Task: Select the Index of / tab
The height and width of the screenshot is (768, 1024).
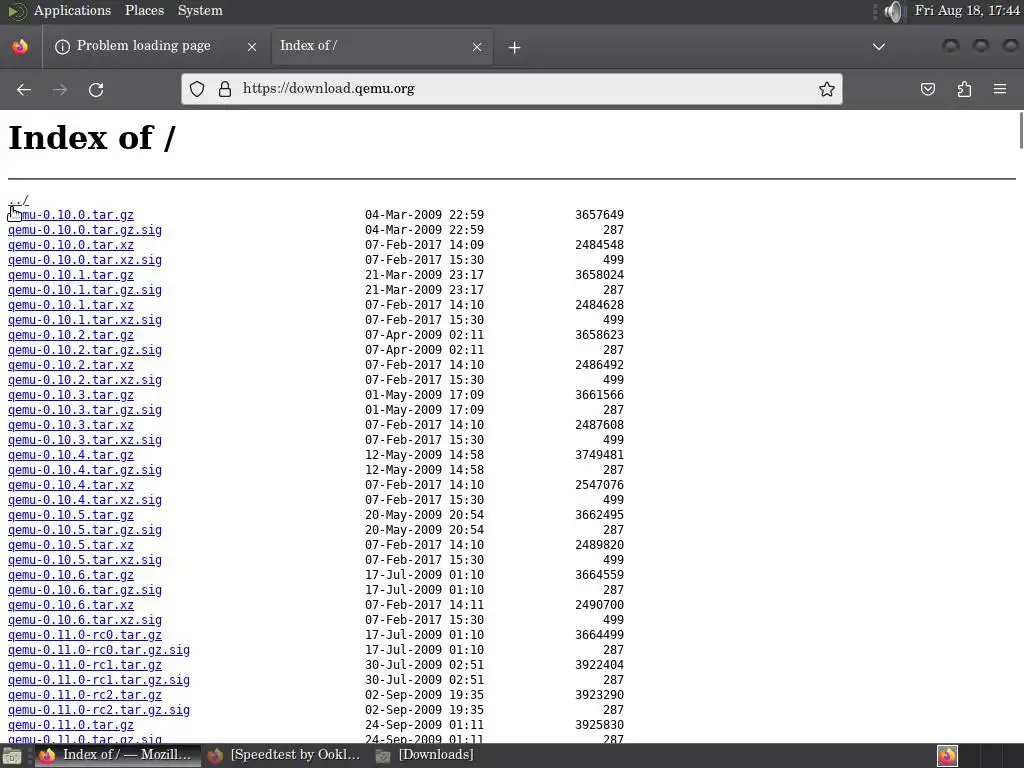Action: coord(382,46)
